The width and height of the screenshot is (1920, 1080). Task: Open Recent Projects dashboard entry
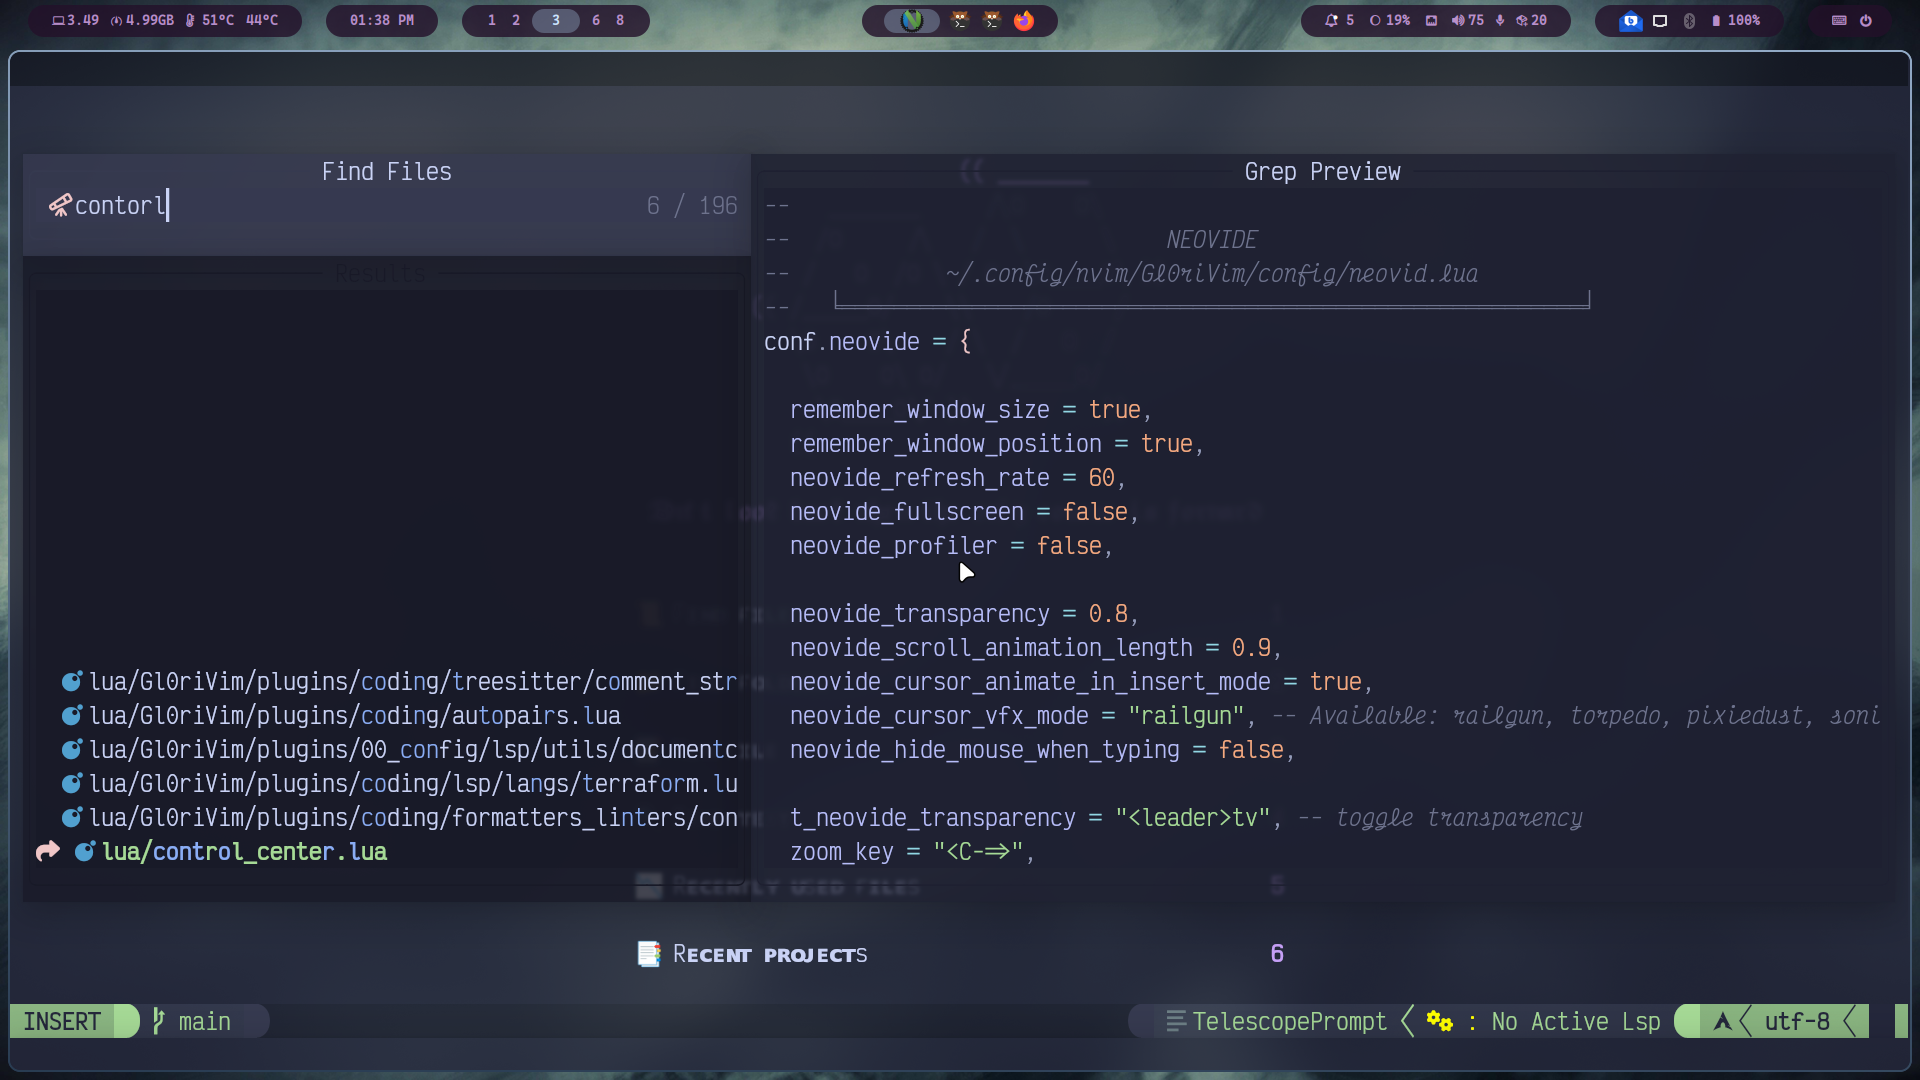point(769,954)
